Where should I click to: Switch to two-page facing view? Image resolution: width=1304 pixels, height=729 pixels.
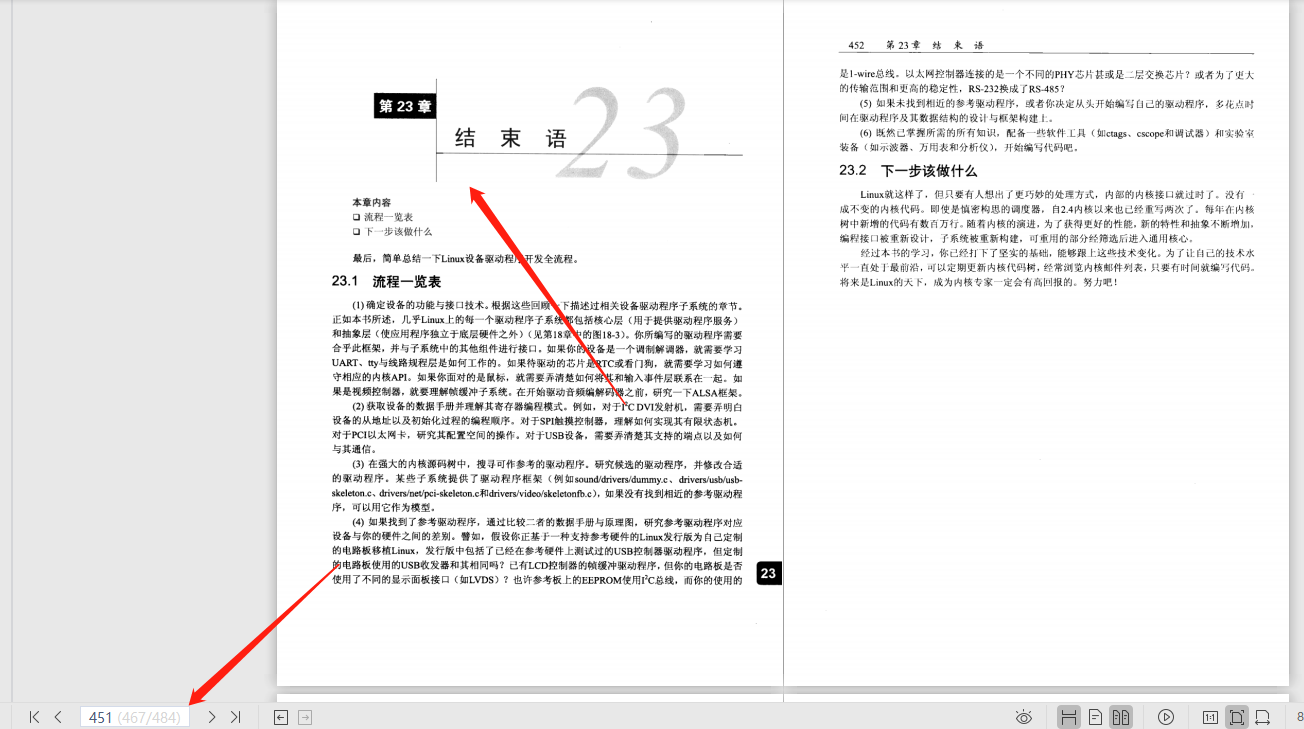click(1121, 717)
